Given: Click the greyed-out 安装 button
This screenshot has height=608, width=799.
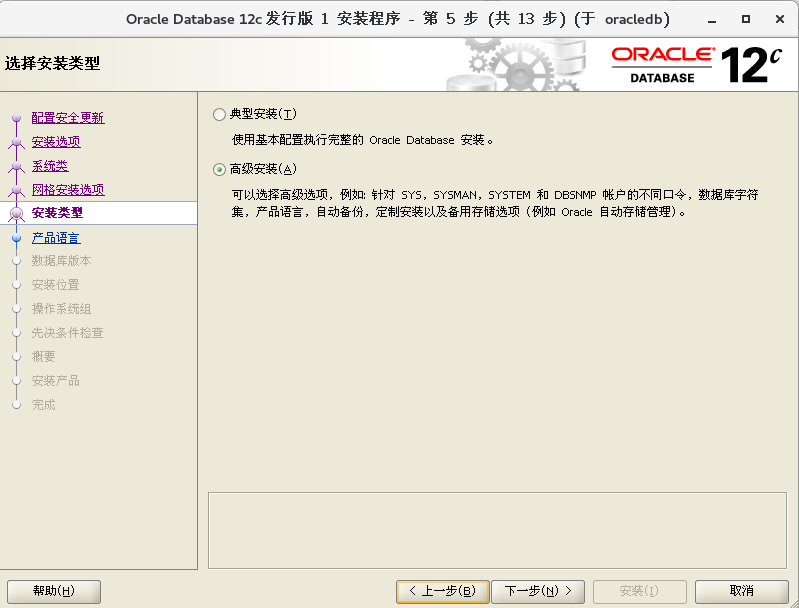Looking at the screenshot, I should click(640, 591).
